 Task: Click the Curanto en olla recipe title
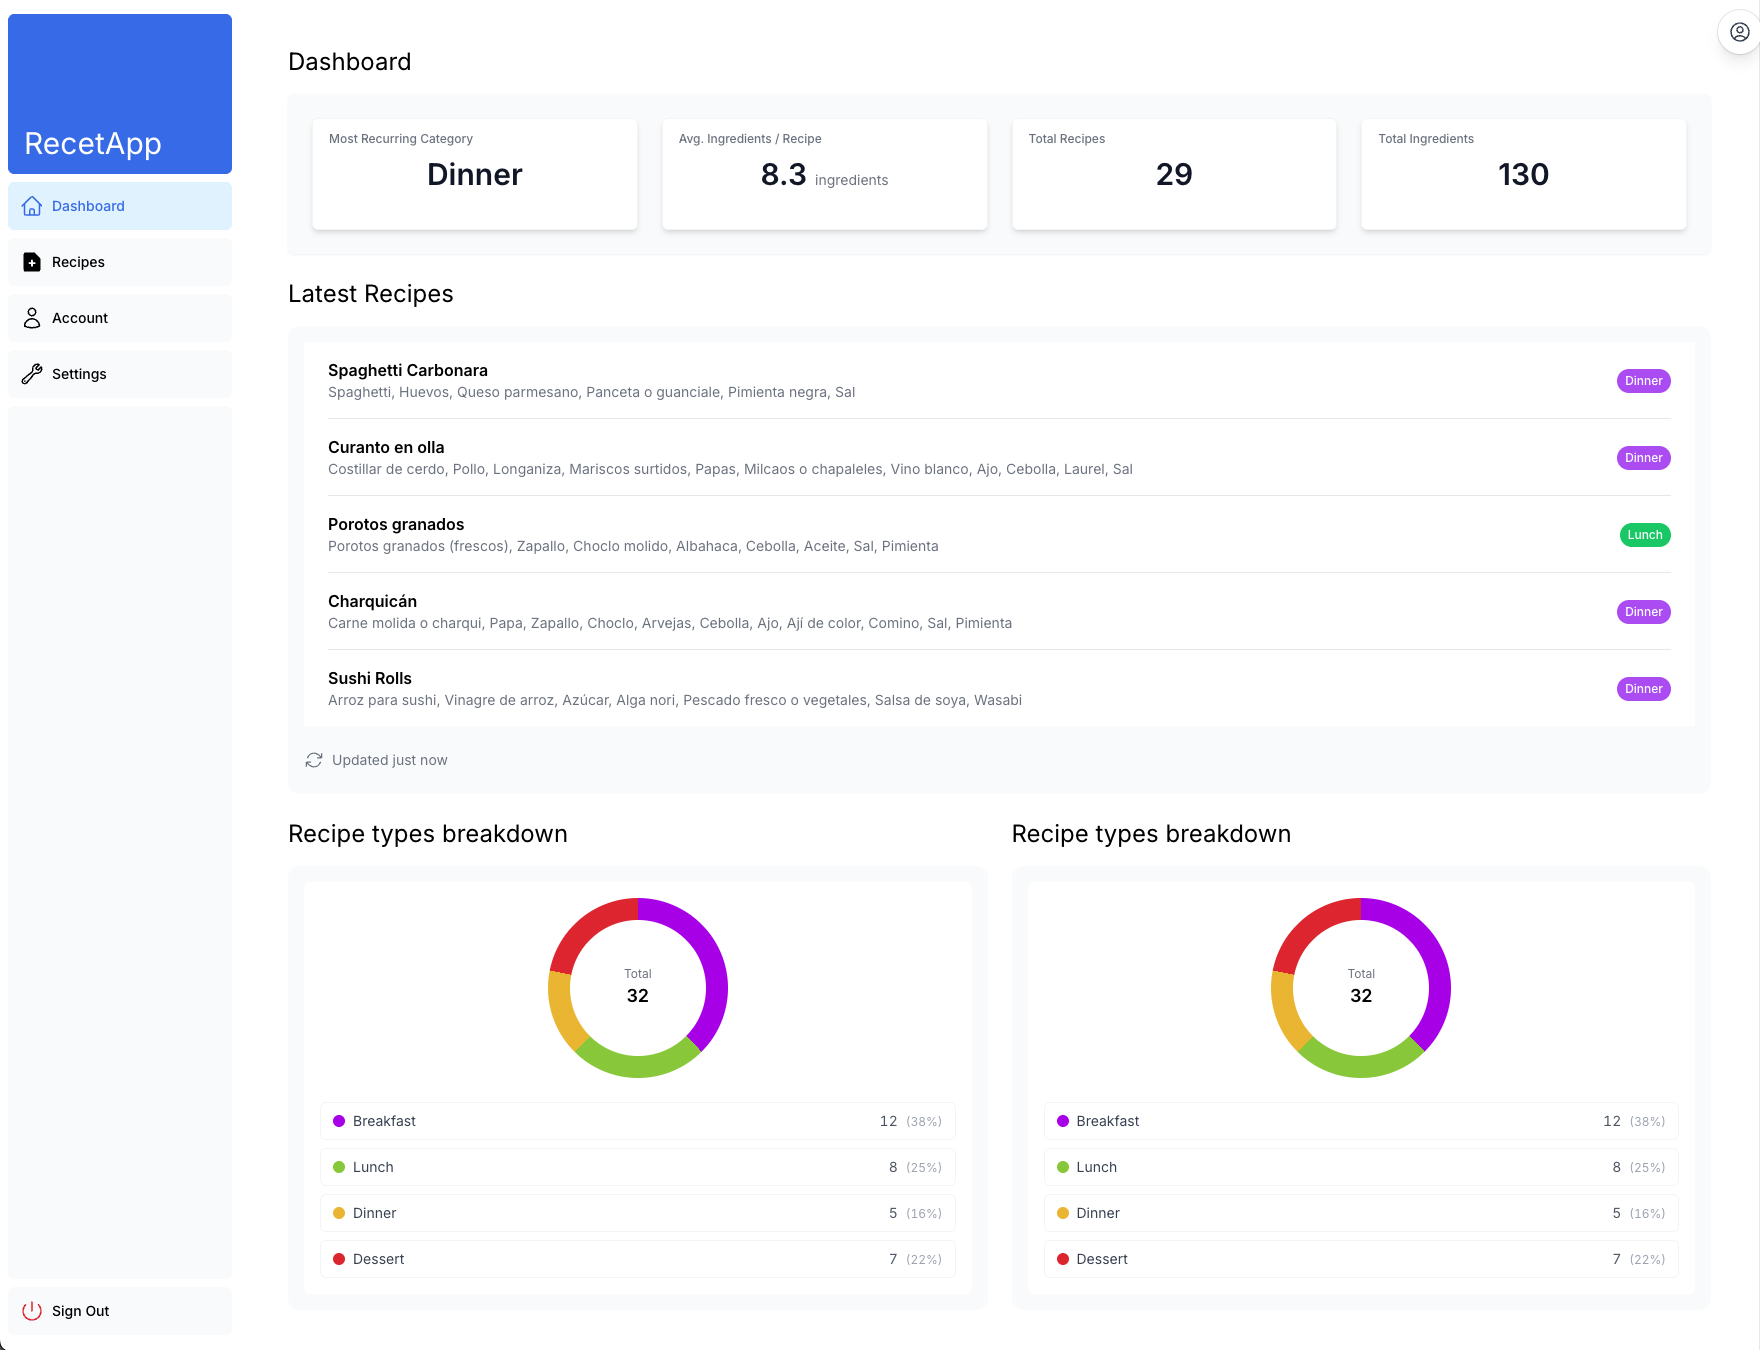click(x=386, y=448)
